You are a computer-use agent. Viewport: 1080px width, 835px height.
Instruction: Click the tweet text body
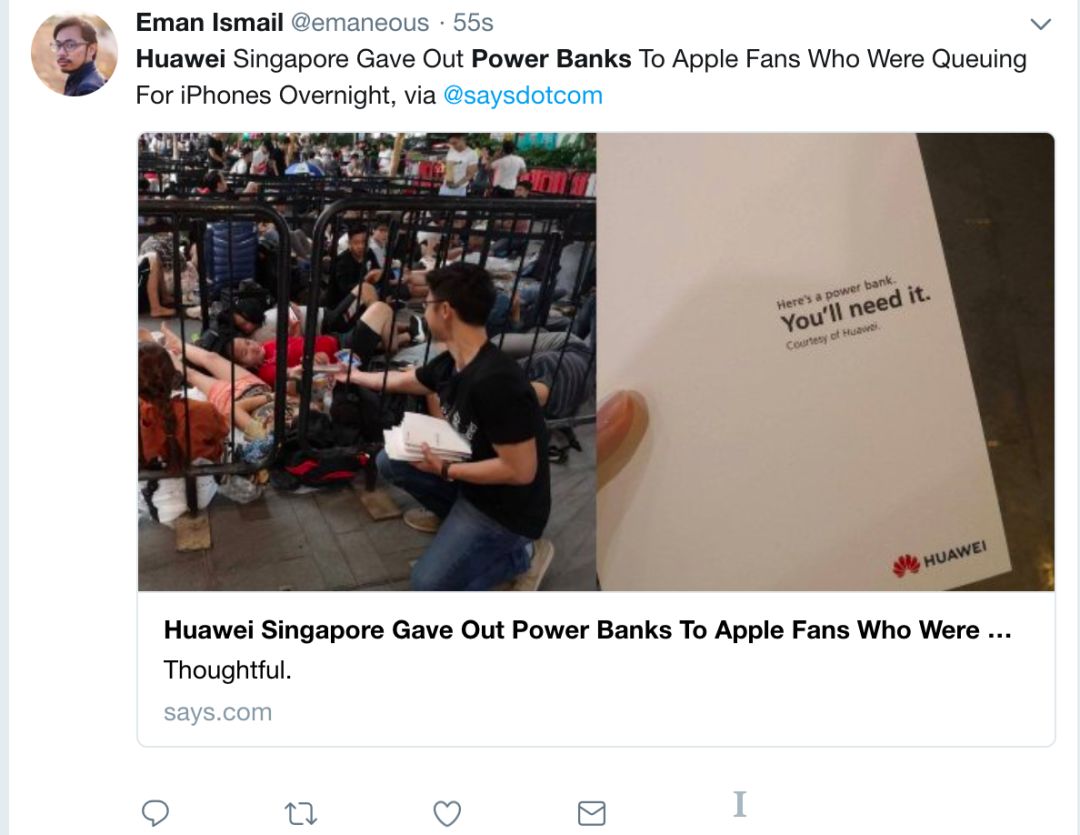(x=581, y=77)
